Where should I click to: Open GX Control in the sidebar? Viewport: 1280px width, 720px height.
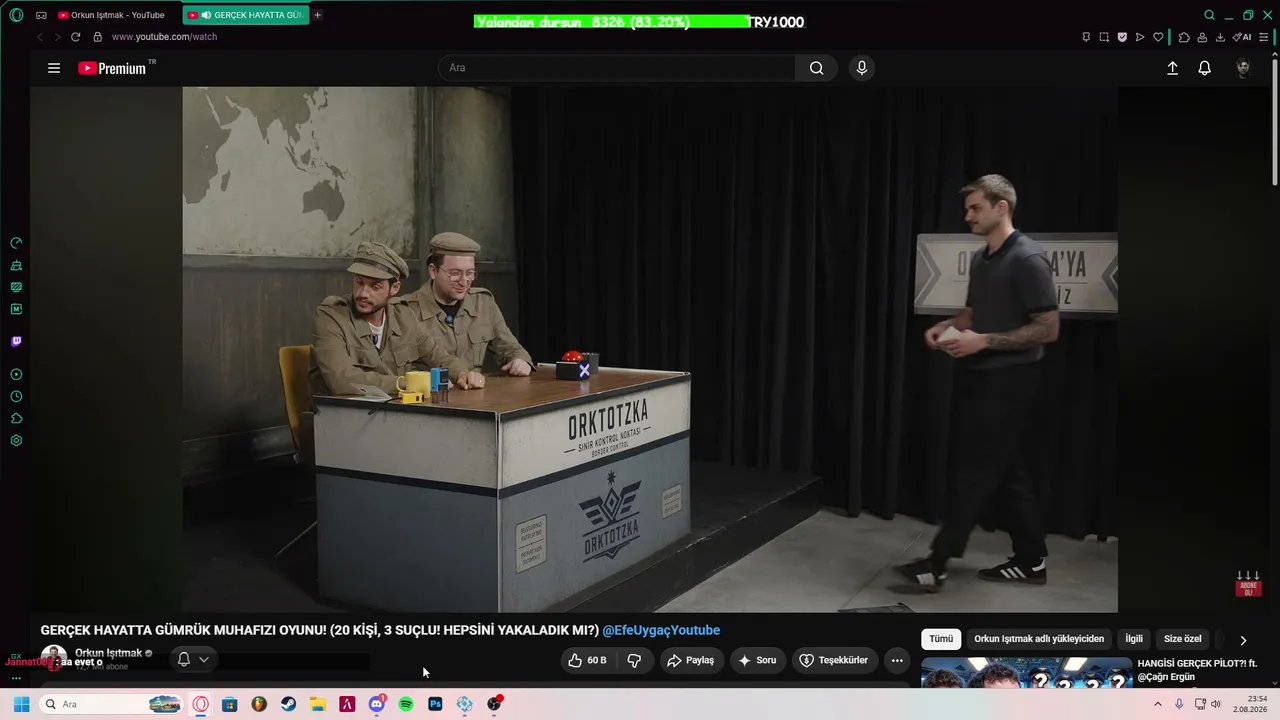16,243
